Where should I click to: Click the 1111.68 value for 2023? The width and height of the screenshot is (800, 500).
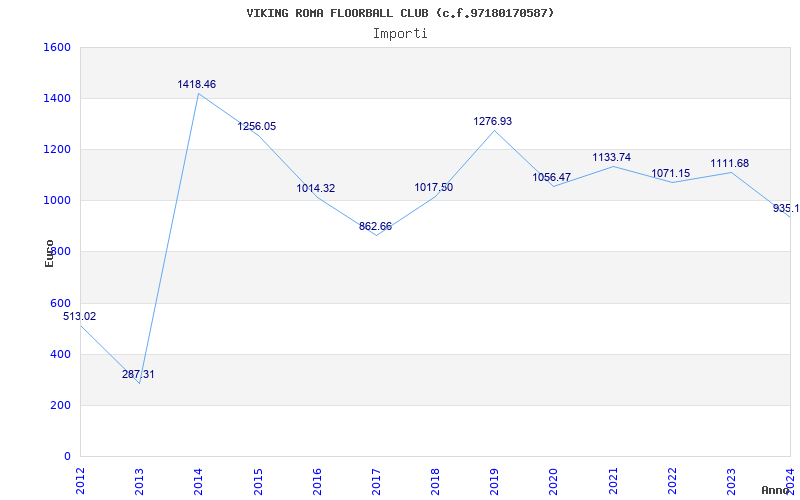pos(729,163)
